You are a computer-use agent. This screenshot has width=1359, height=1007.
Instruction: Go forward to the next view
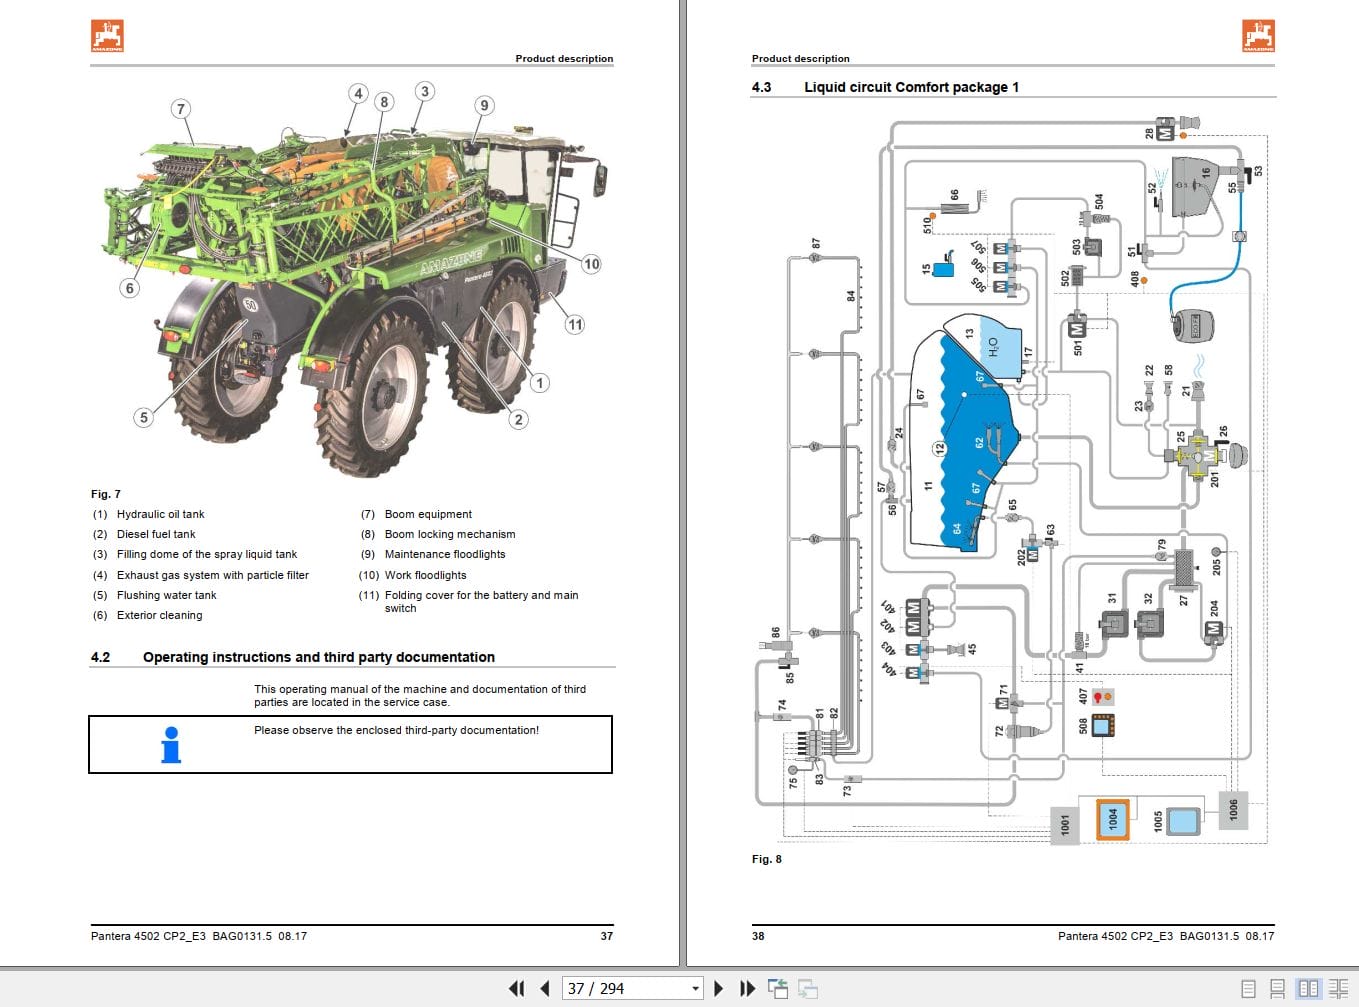pyautogui.click(x=807, y=988)
